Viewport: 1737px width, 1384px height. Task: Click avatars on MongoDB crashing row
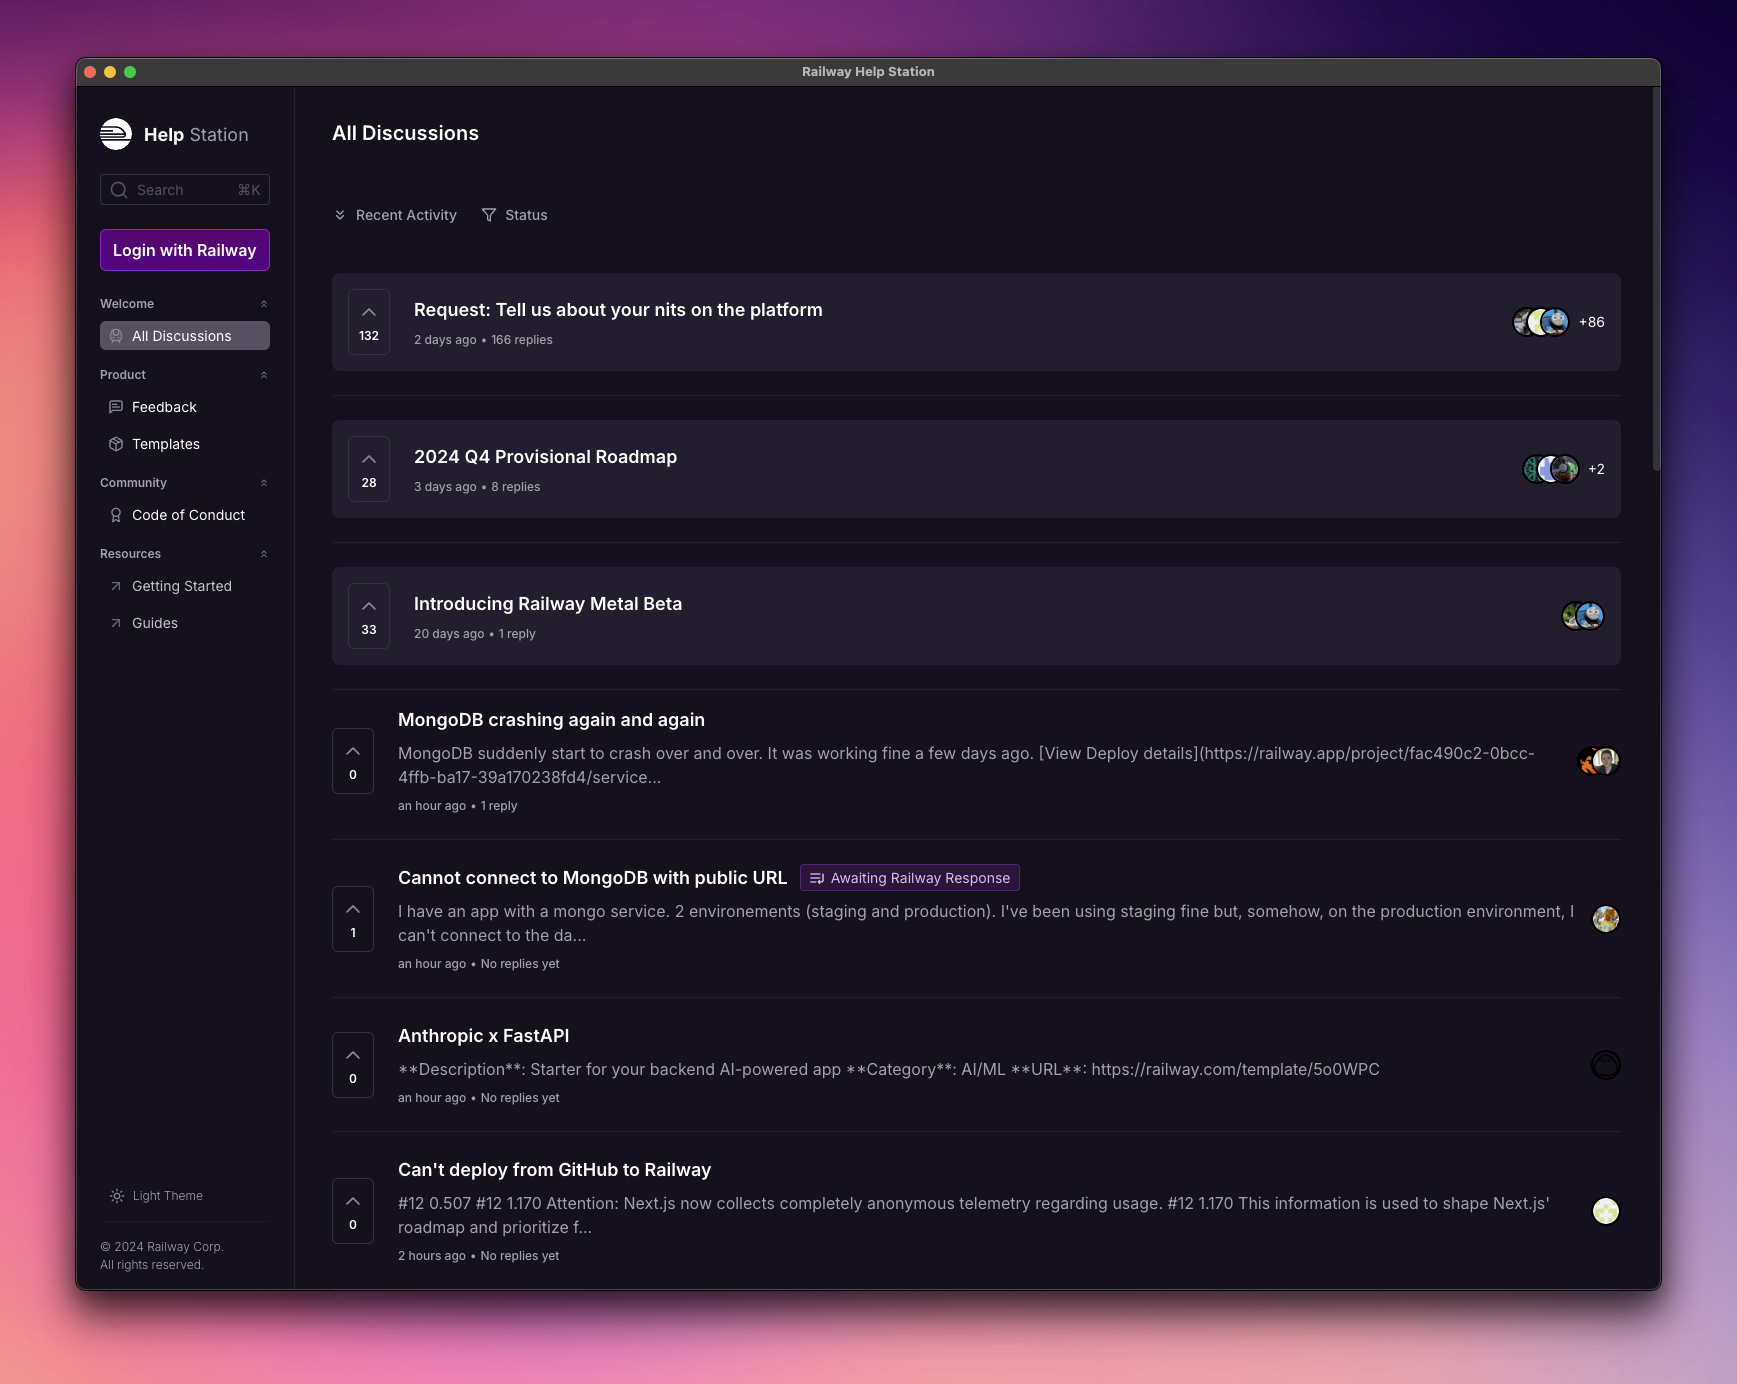point(1599,761)
